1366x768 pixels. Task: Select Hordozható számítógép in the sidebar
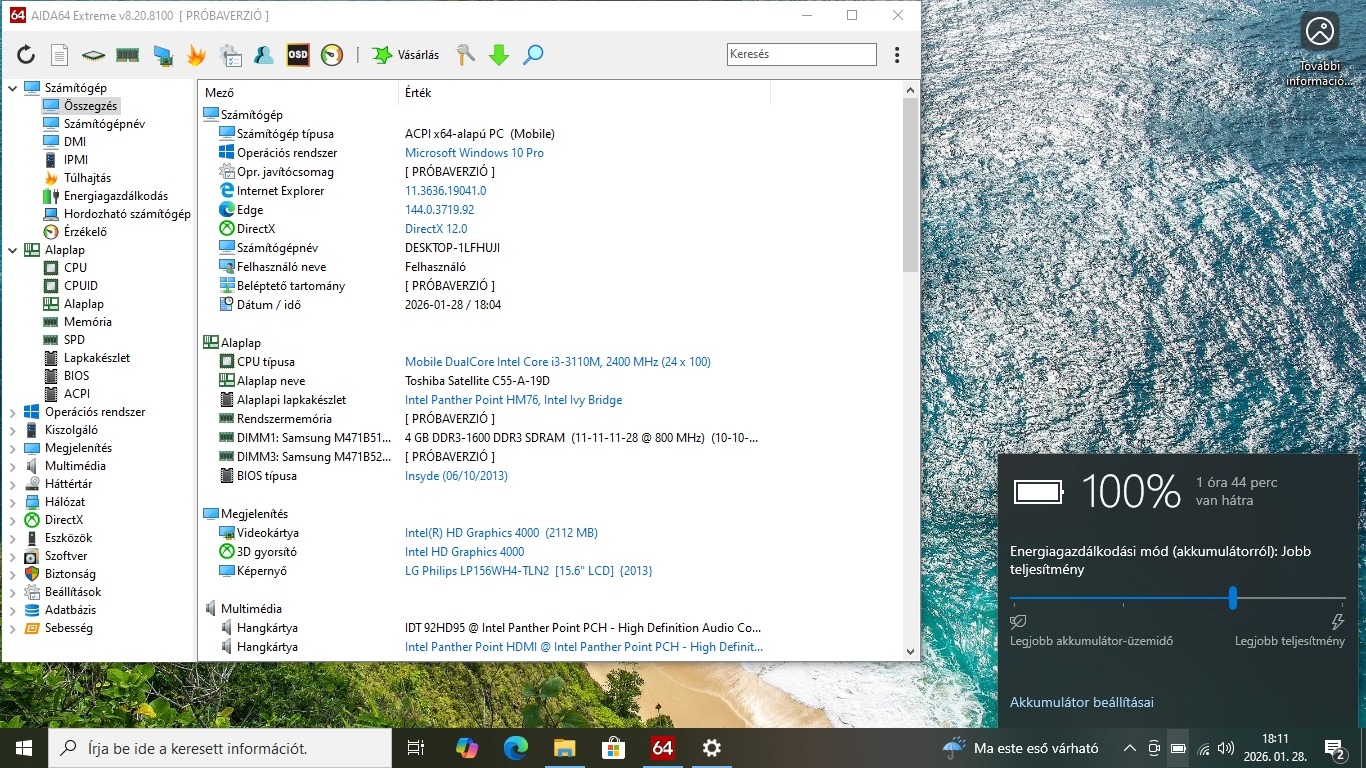click(127, 214)
